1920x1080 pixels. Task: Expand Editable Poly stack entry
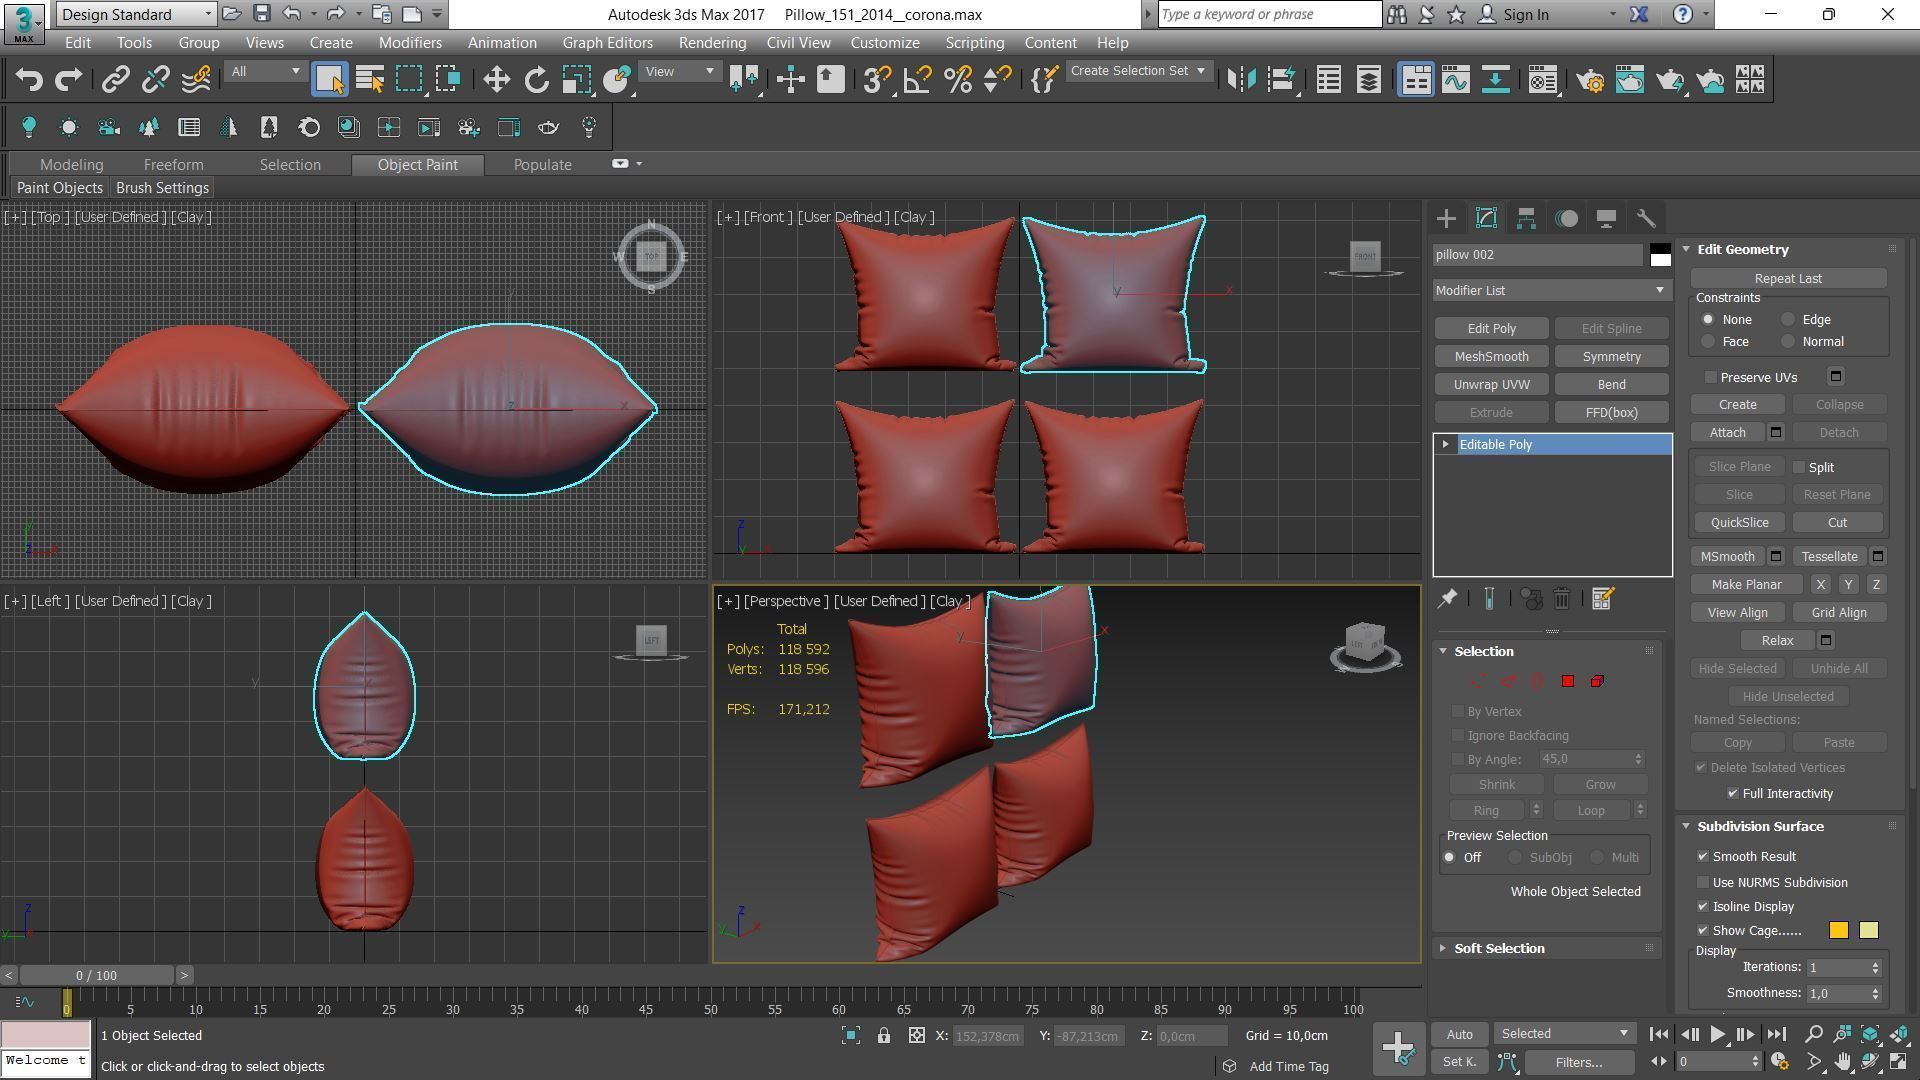tap(1445, 444)
